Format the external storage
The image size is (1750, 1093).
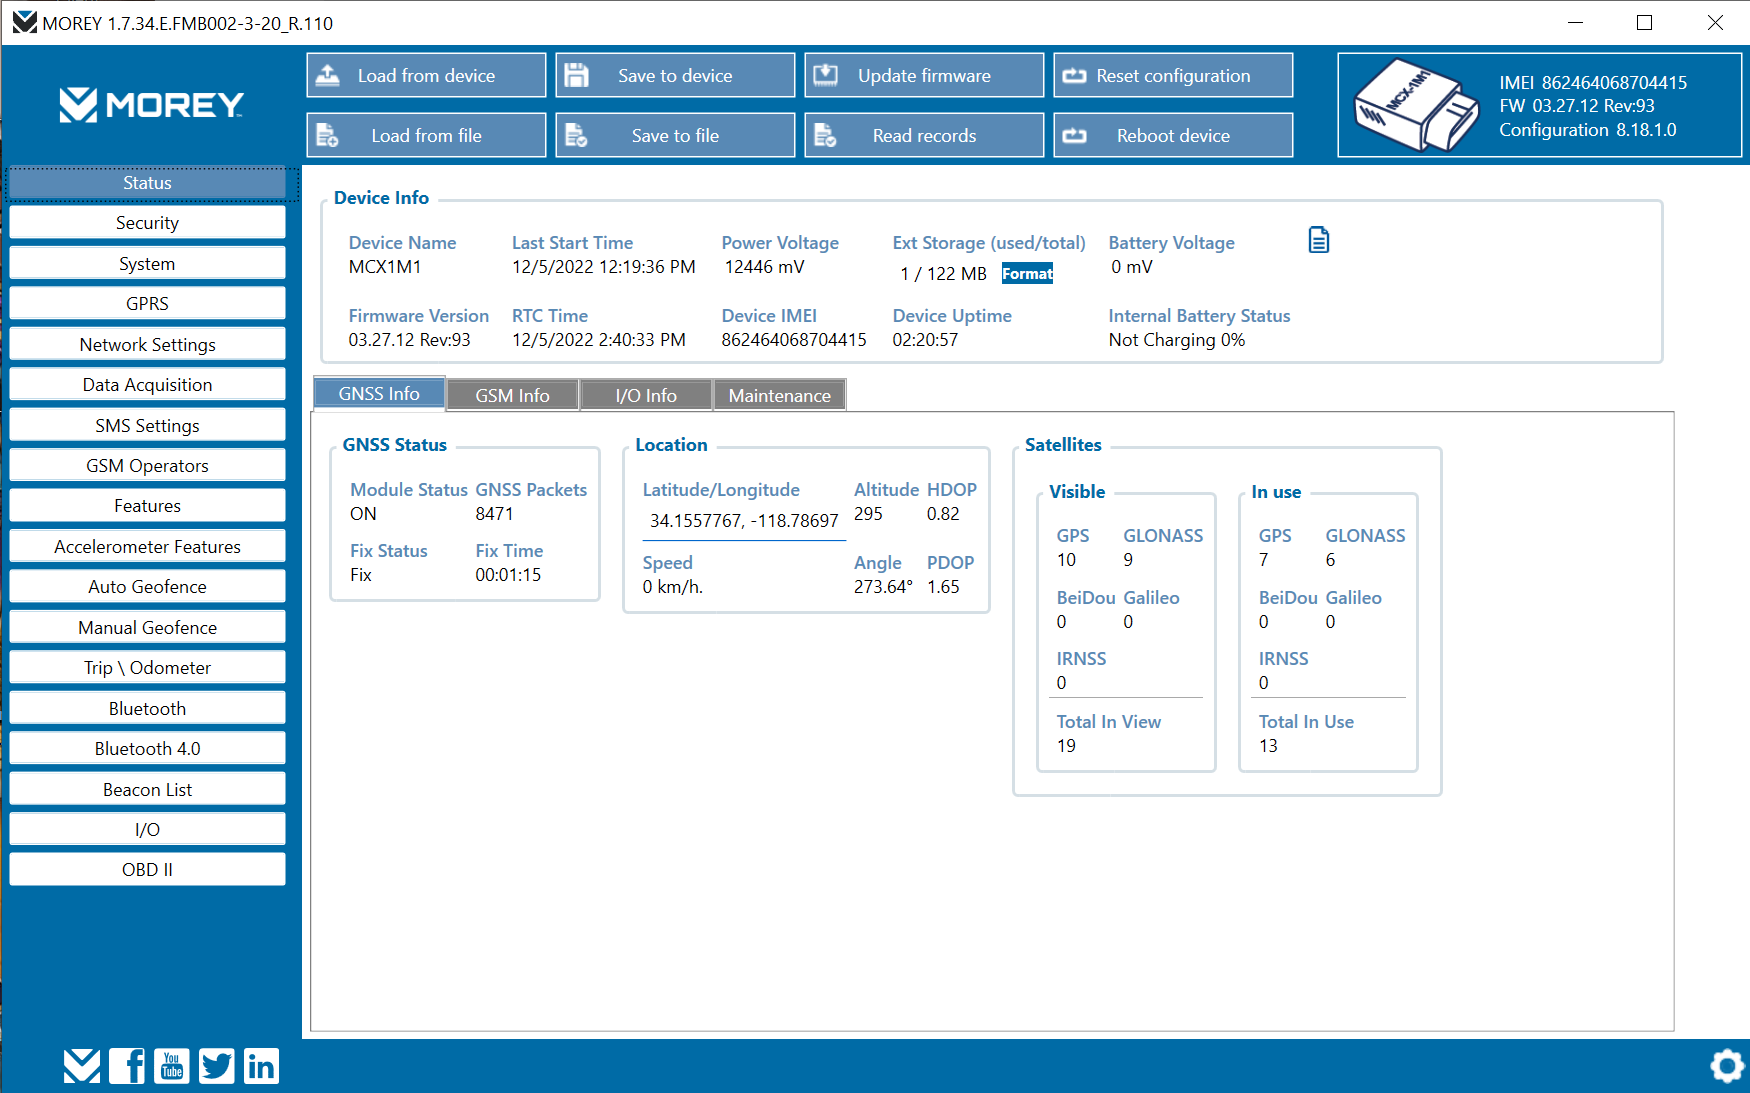coord(1027,274)
